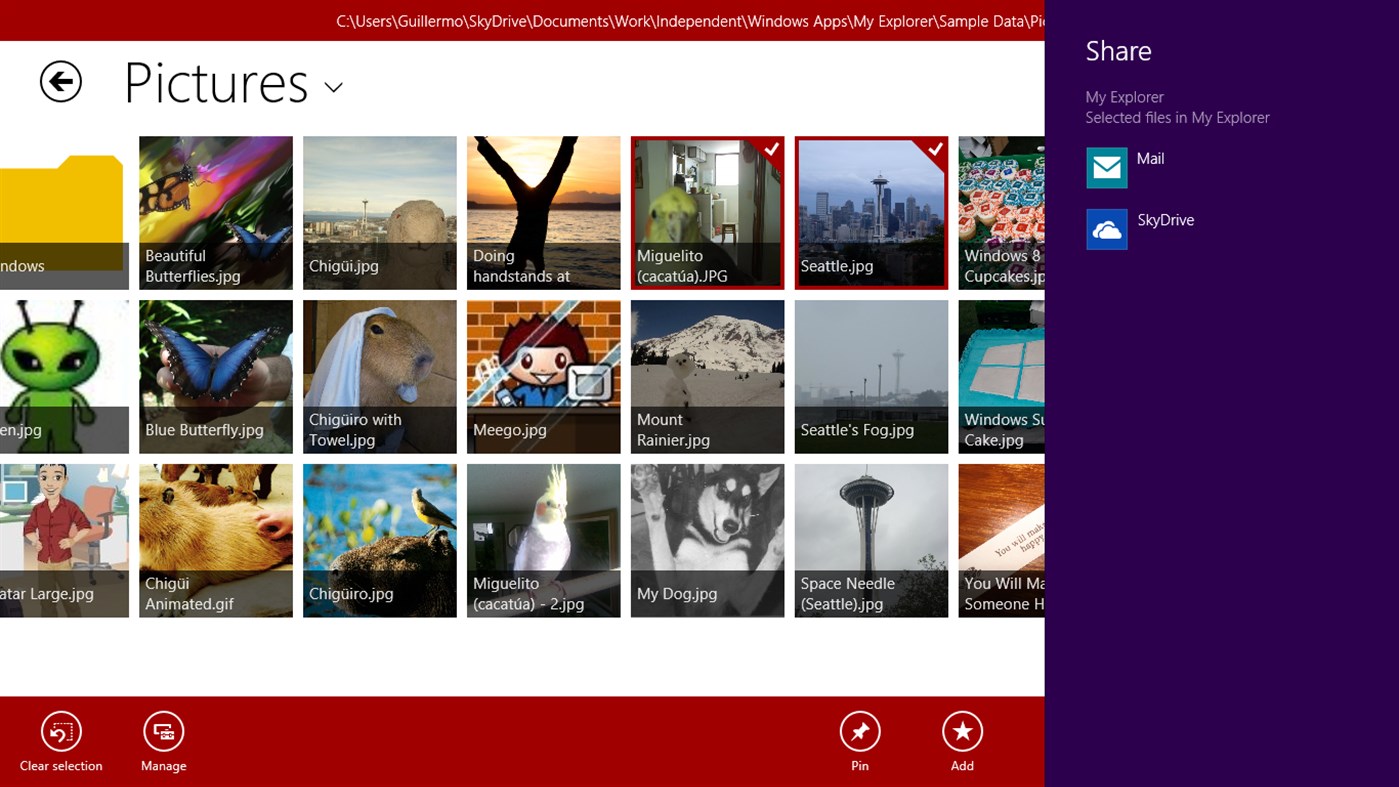Expand the Pictures title dropdown chevron

(x=333, y=88)
